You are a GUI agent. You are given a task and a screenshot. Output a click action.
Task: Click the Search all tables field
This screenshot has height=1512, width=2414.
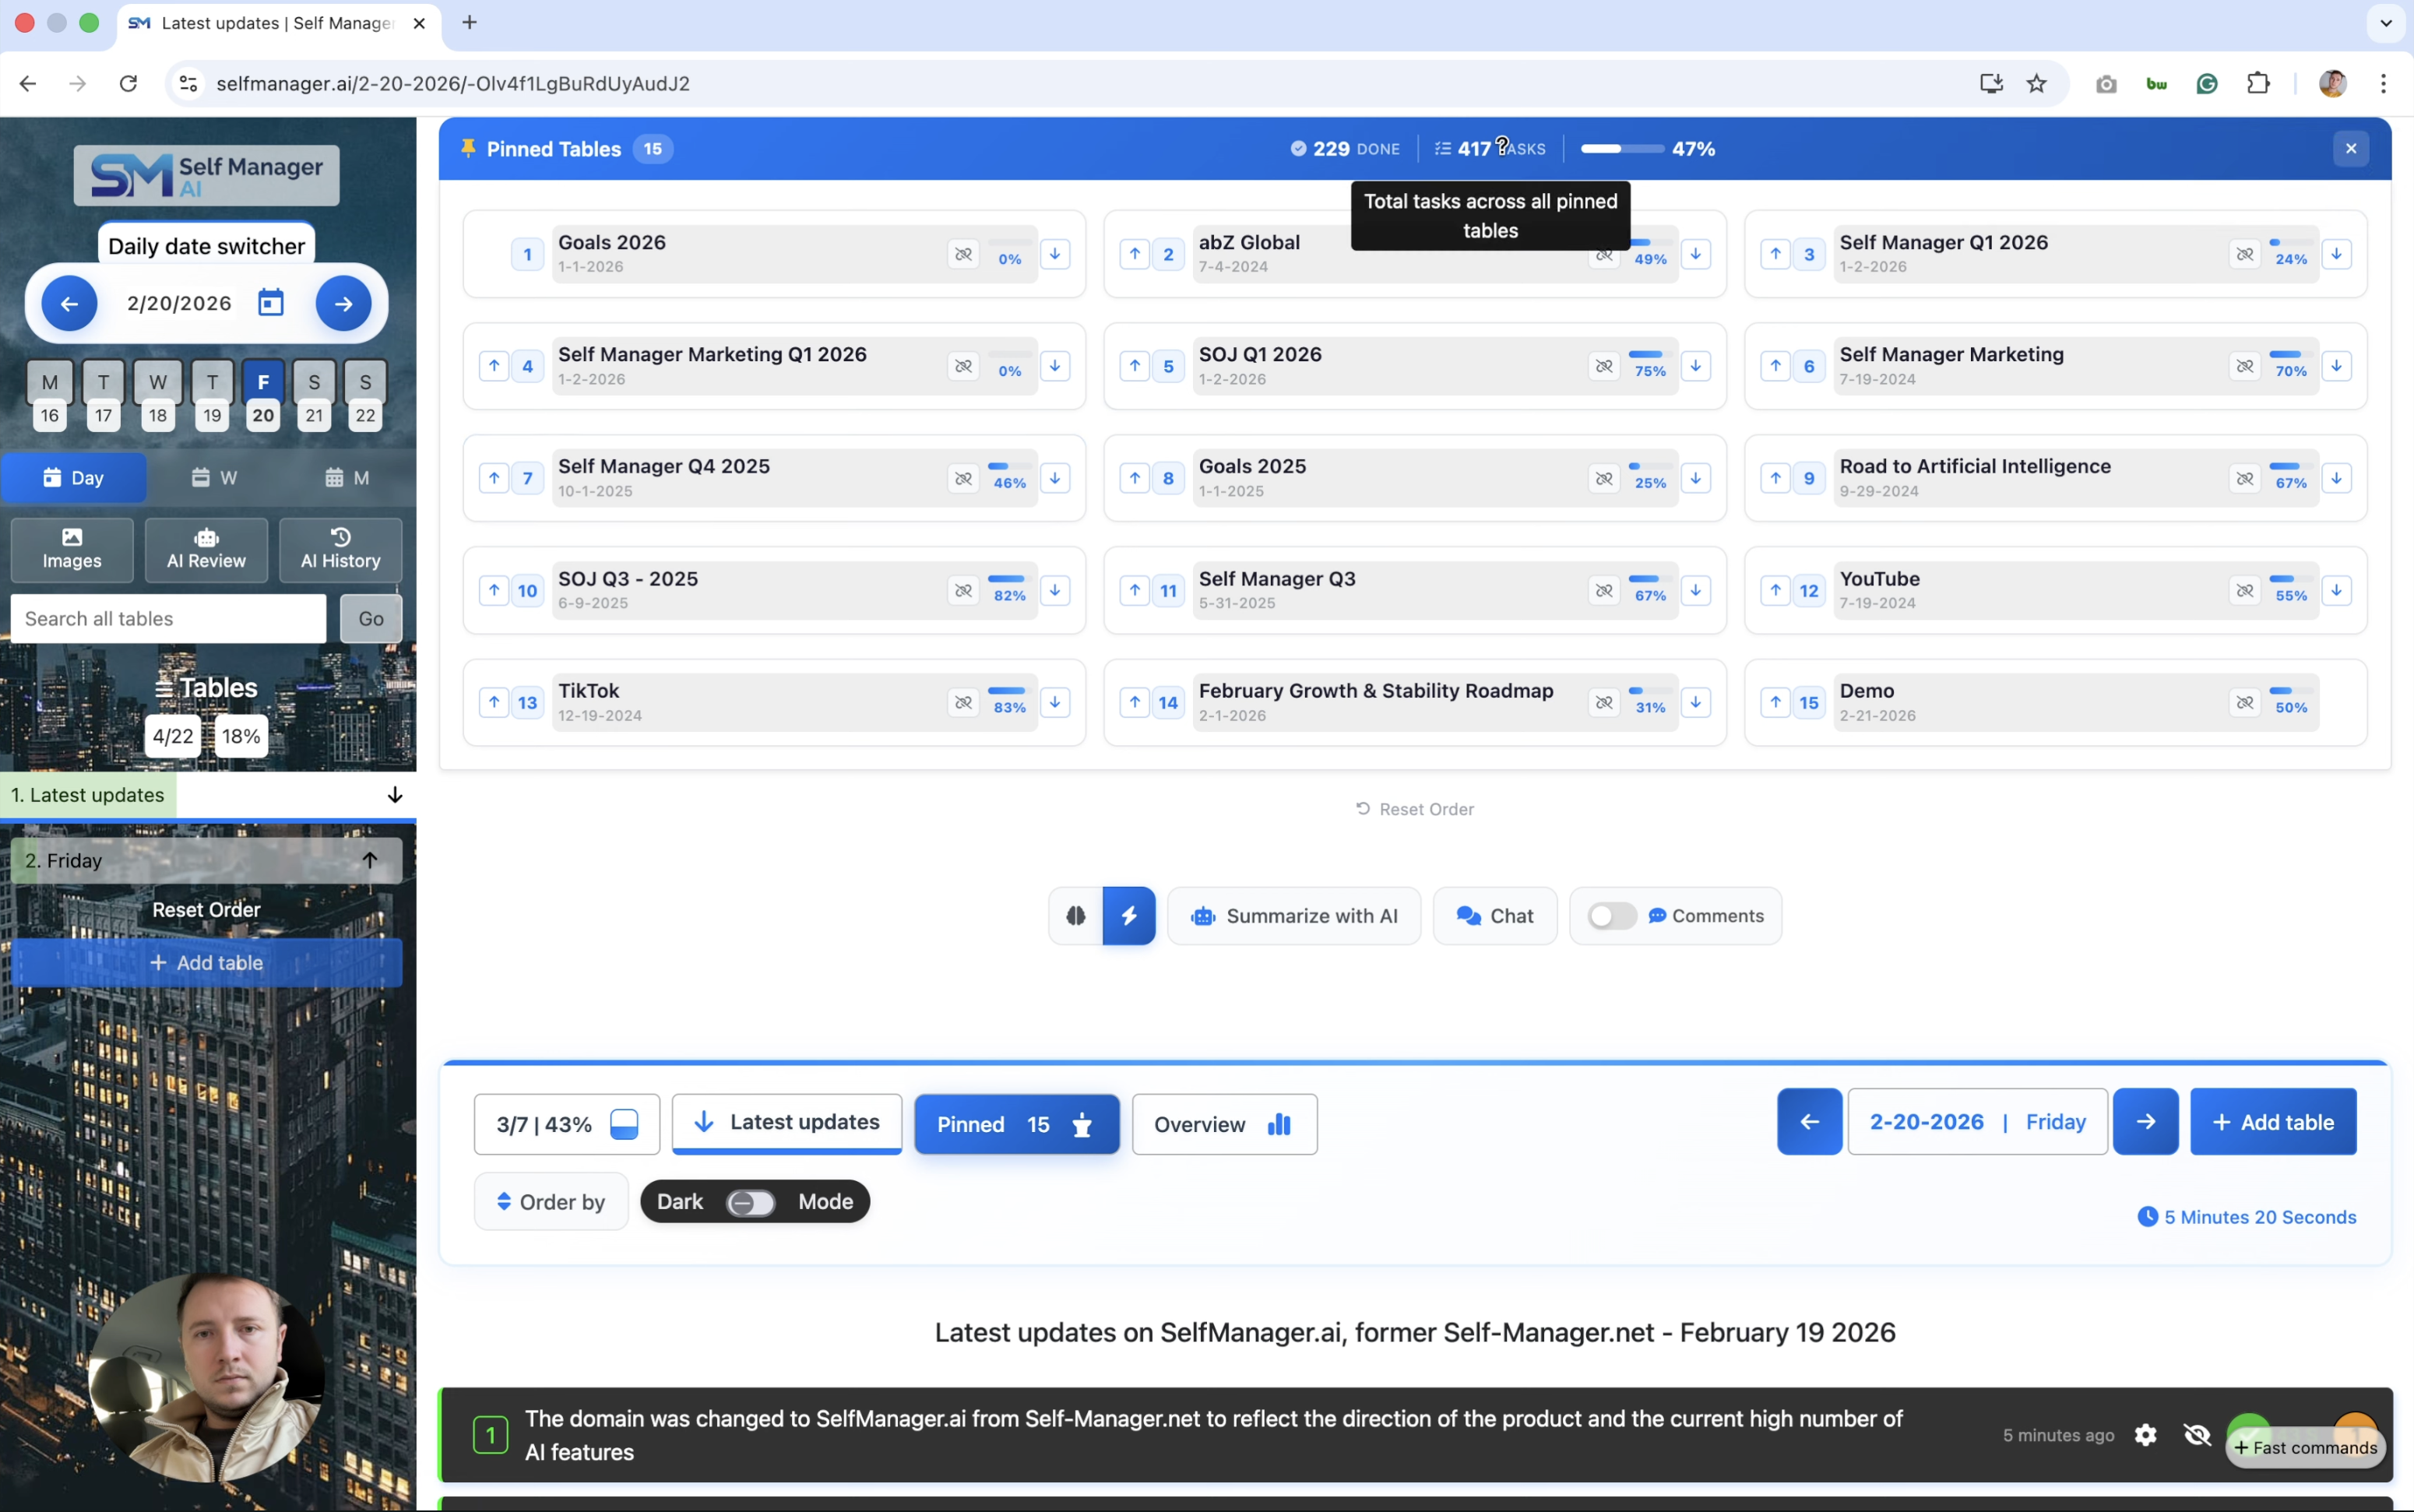pos(168,618)
